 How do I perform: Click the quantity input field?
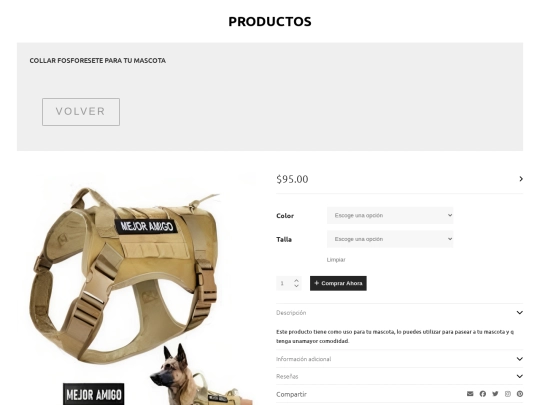pos(284,283)
